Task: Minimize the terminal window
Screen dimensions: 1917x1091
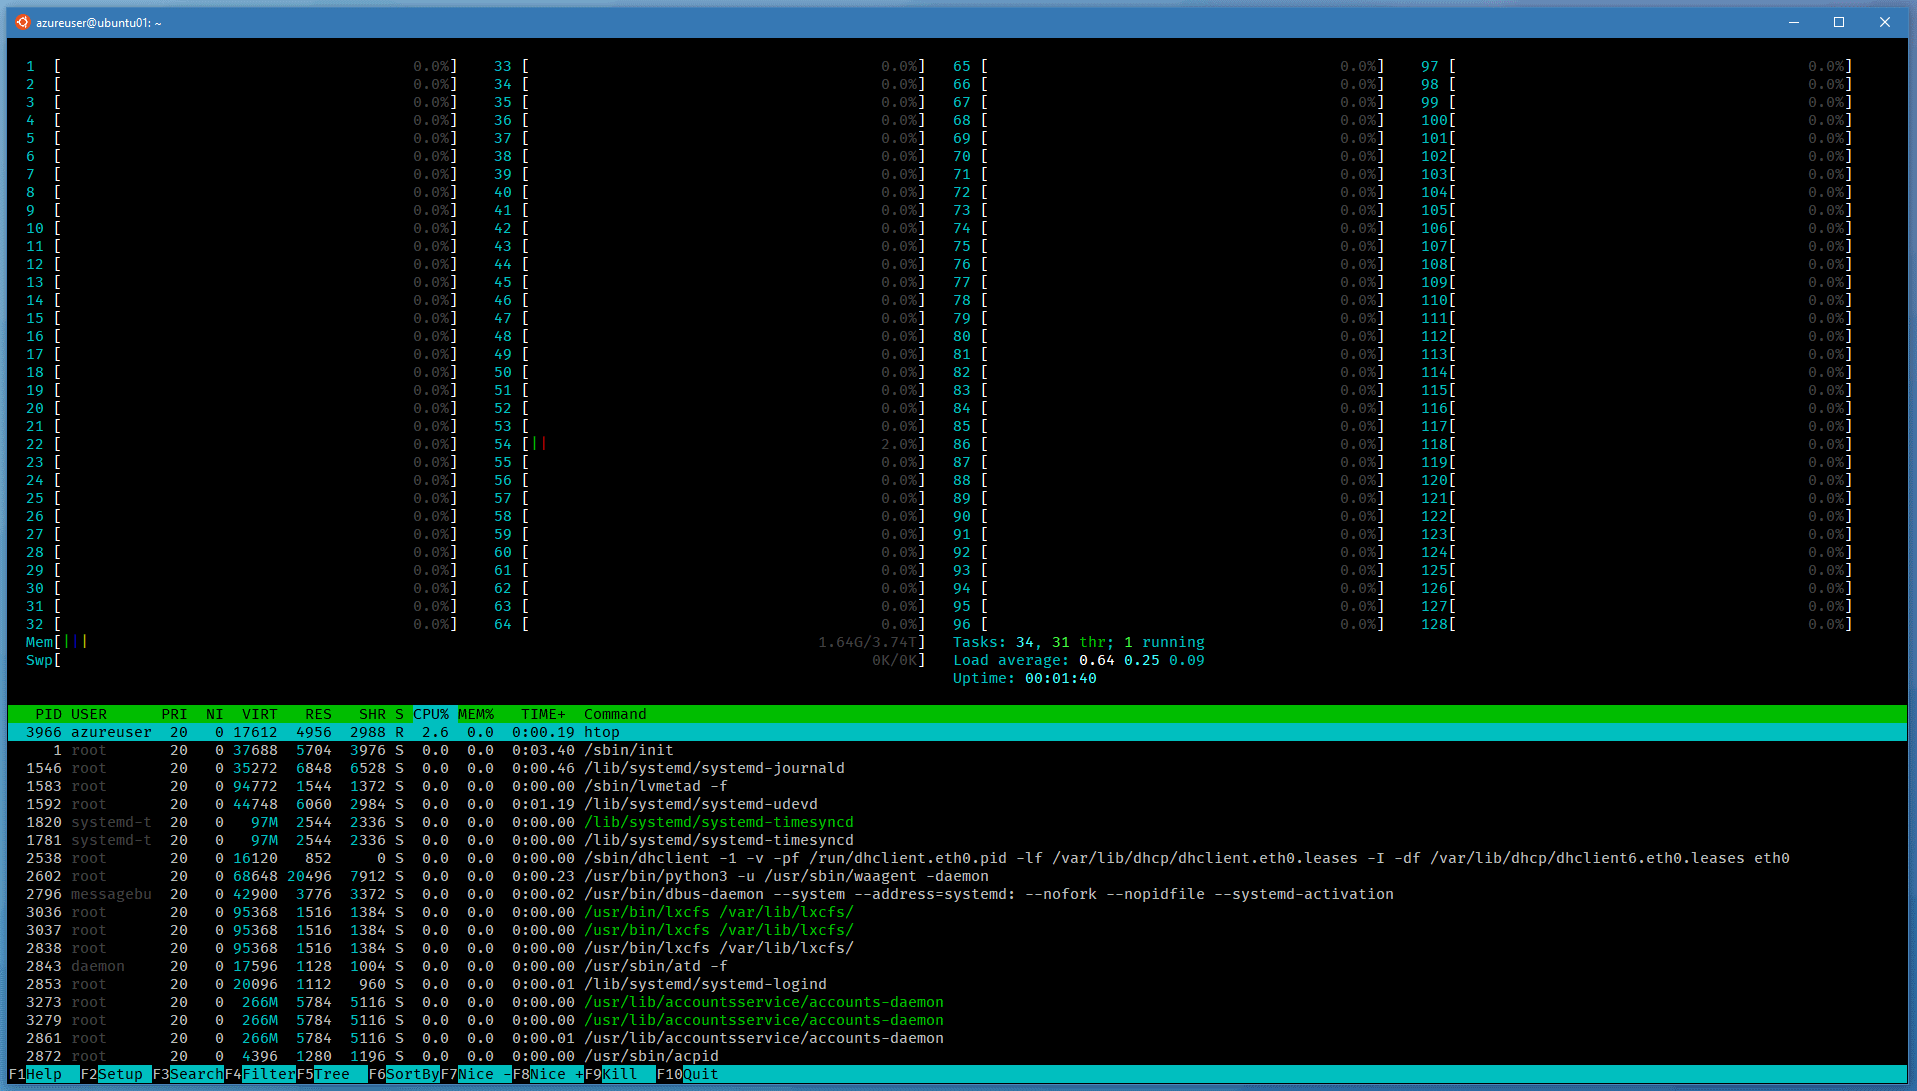Action: coord(1793,22)
